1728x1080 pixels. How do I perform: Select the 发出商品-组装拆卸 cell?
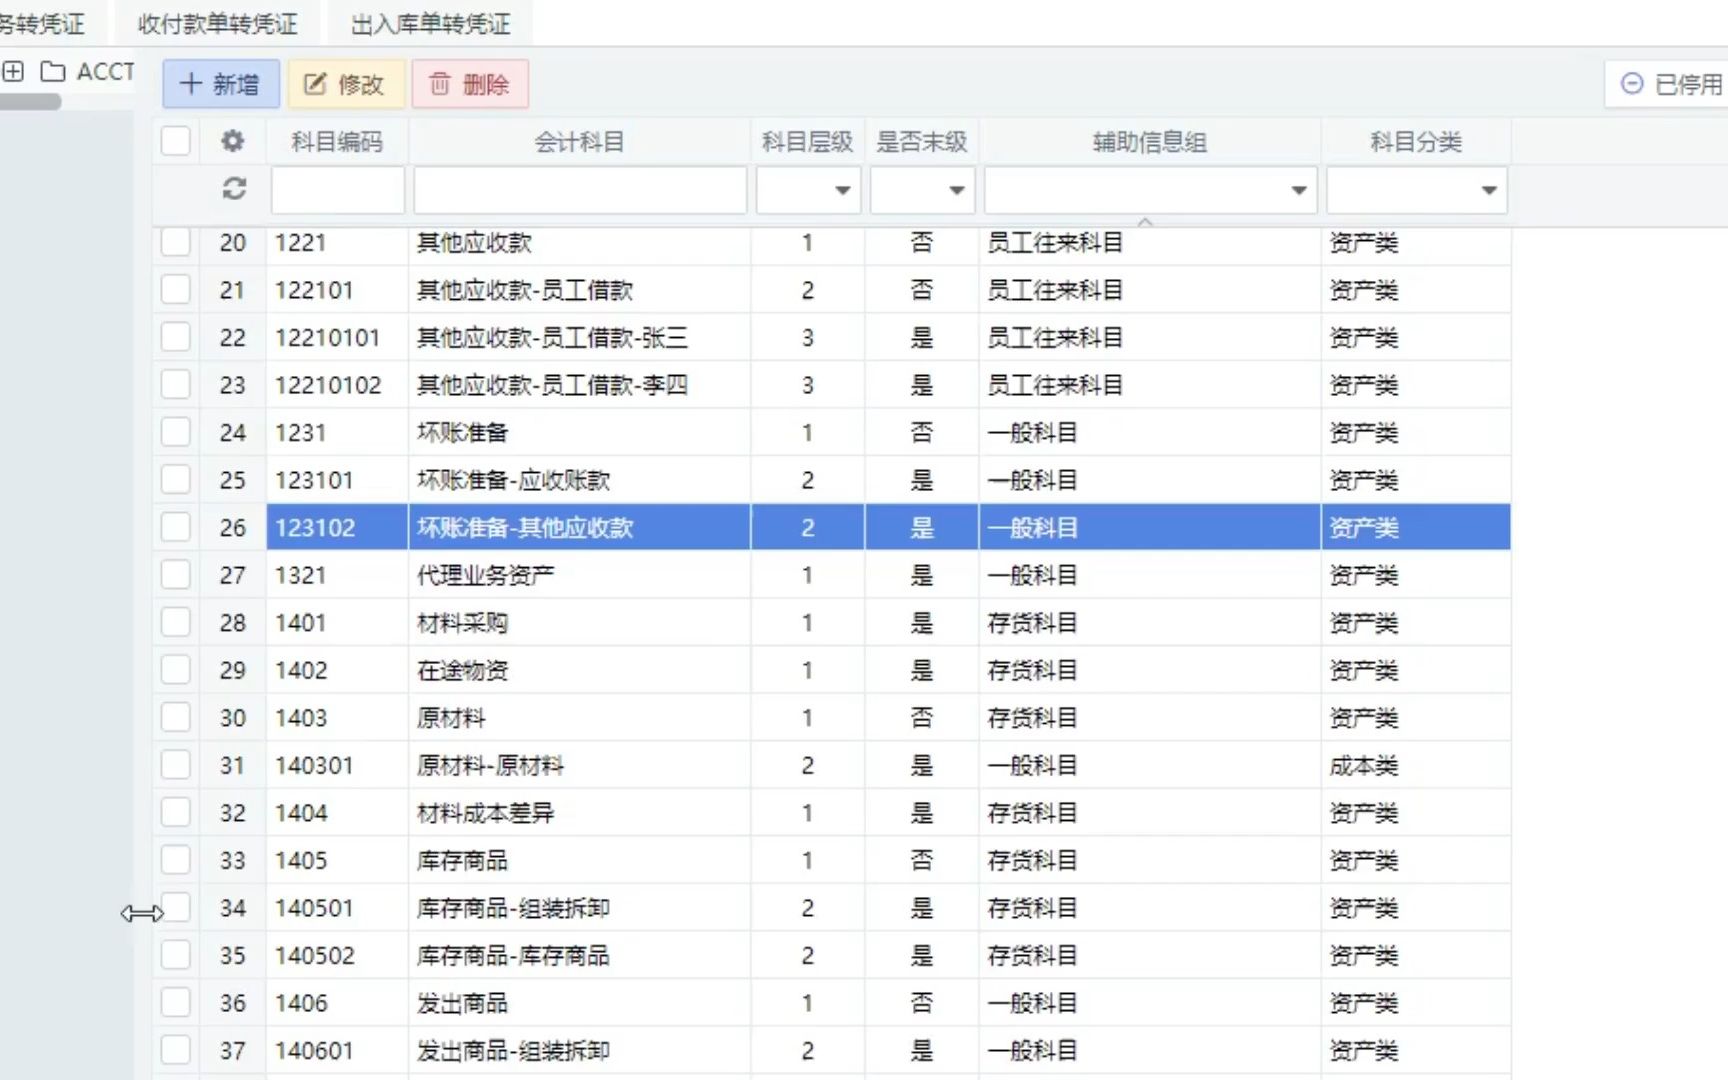pos(580,1050)
